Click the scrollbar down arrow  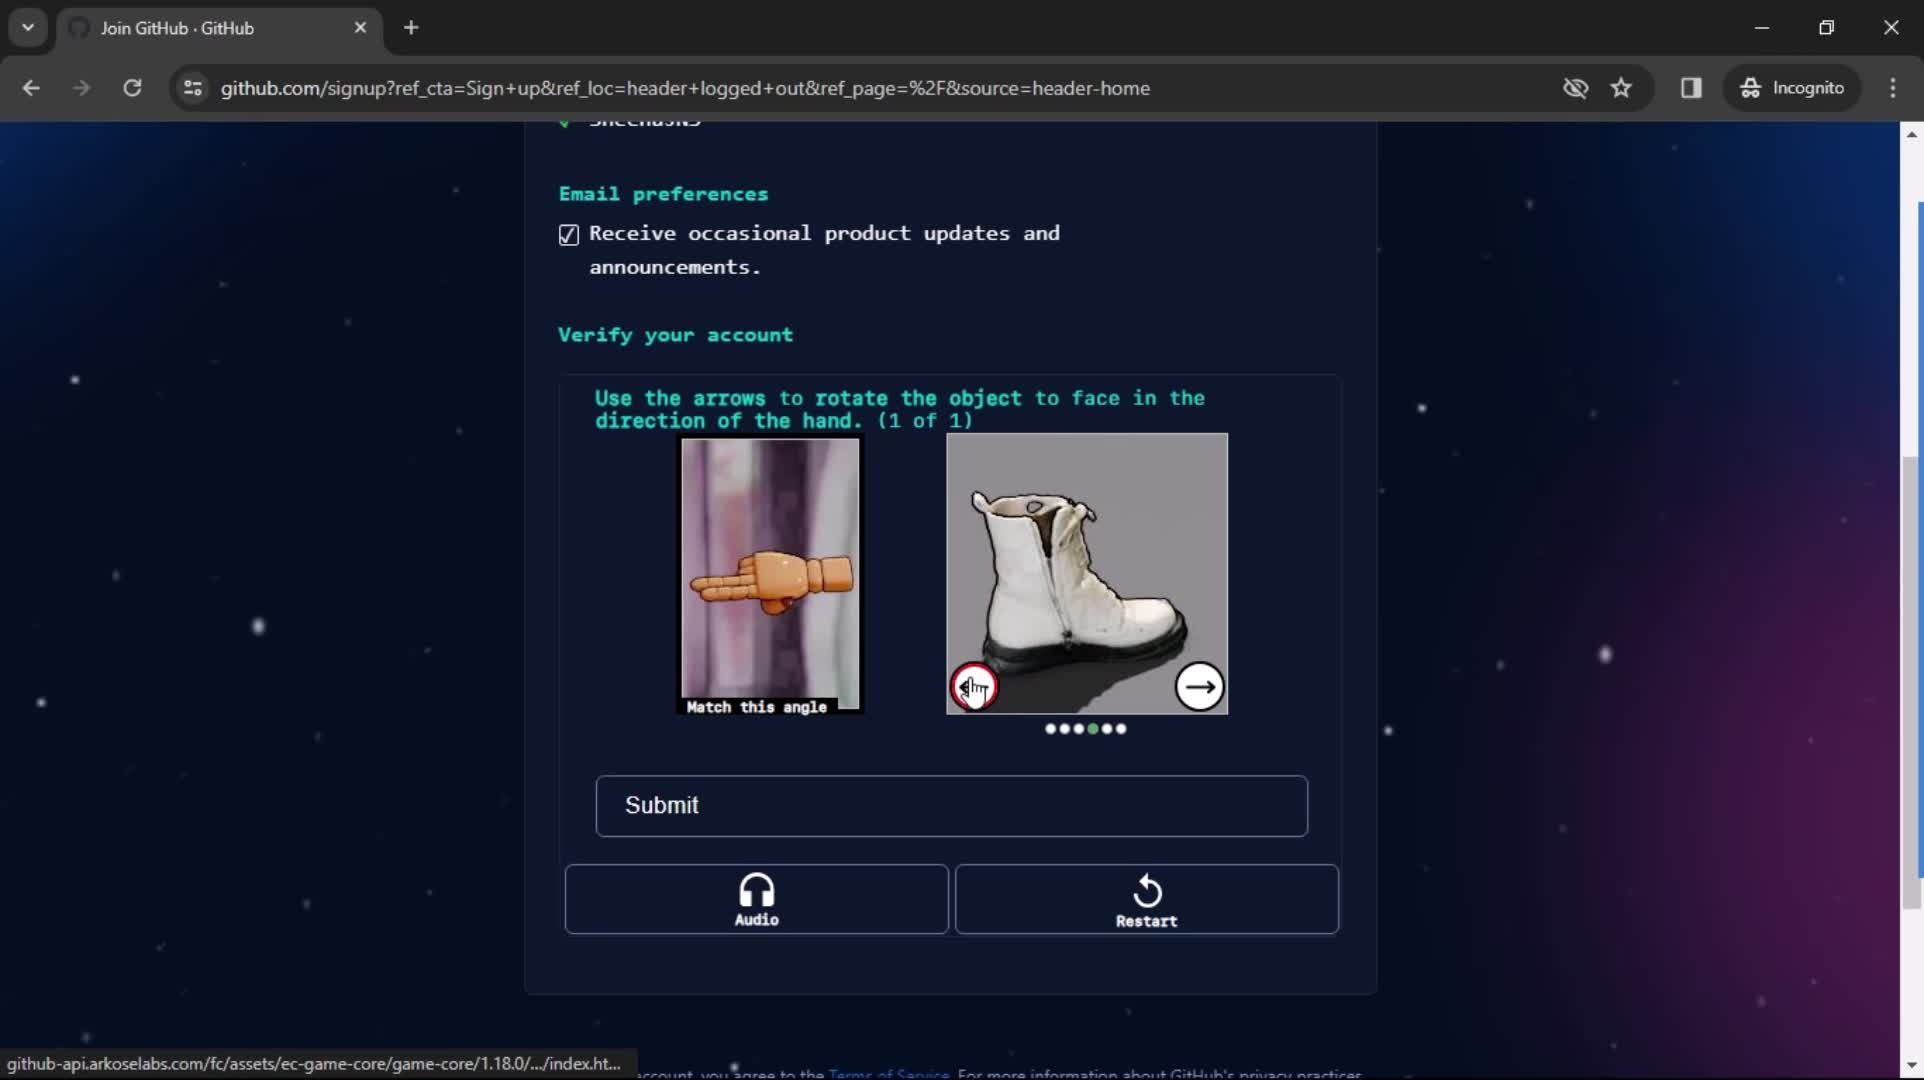click(x=1911, y=1066)
